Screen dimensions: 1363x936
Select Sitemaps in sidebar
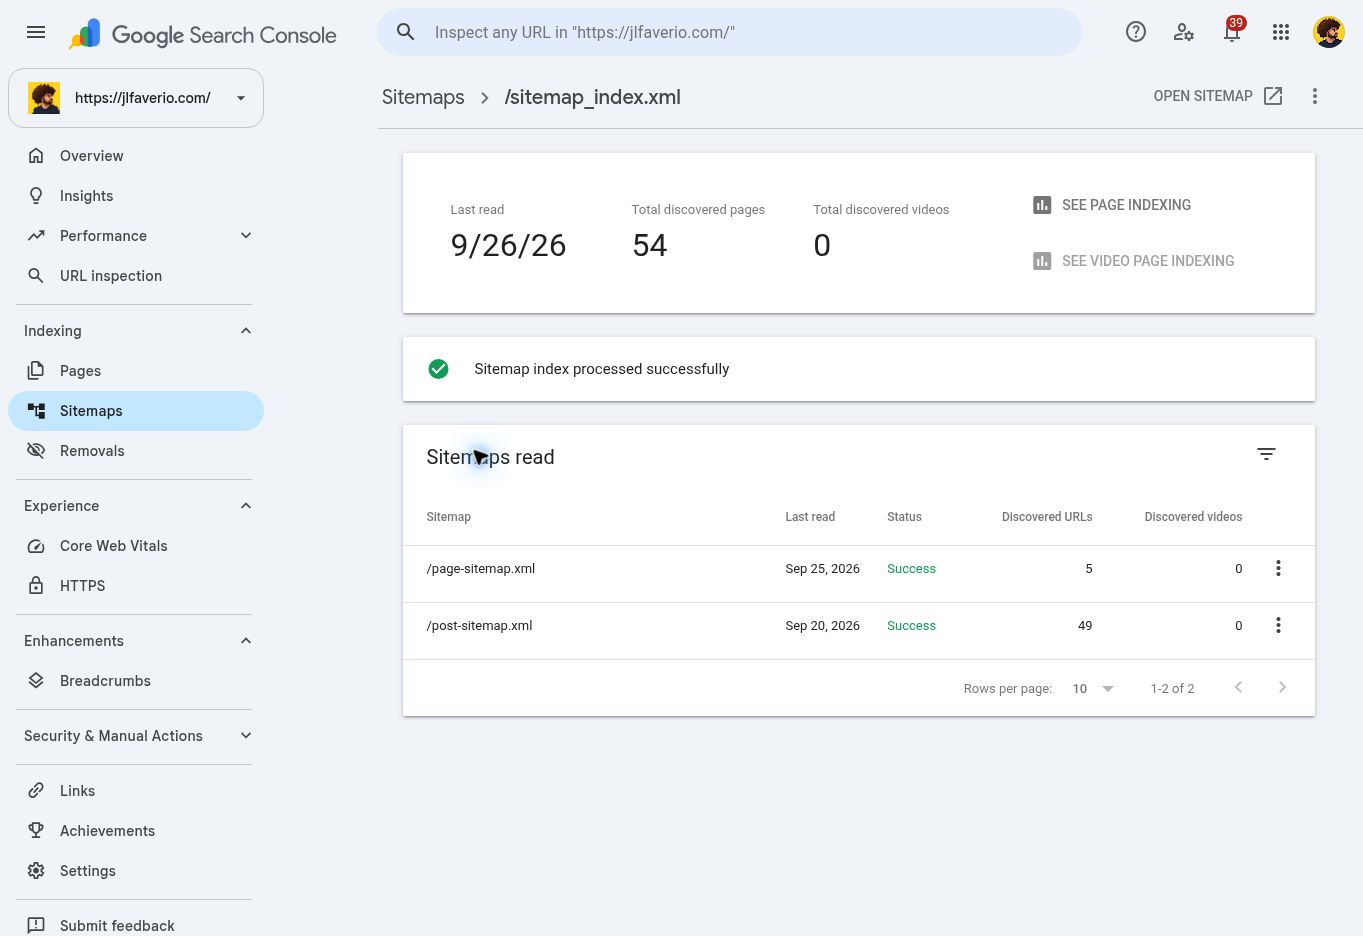[x=136, y=411]
